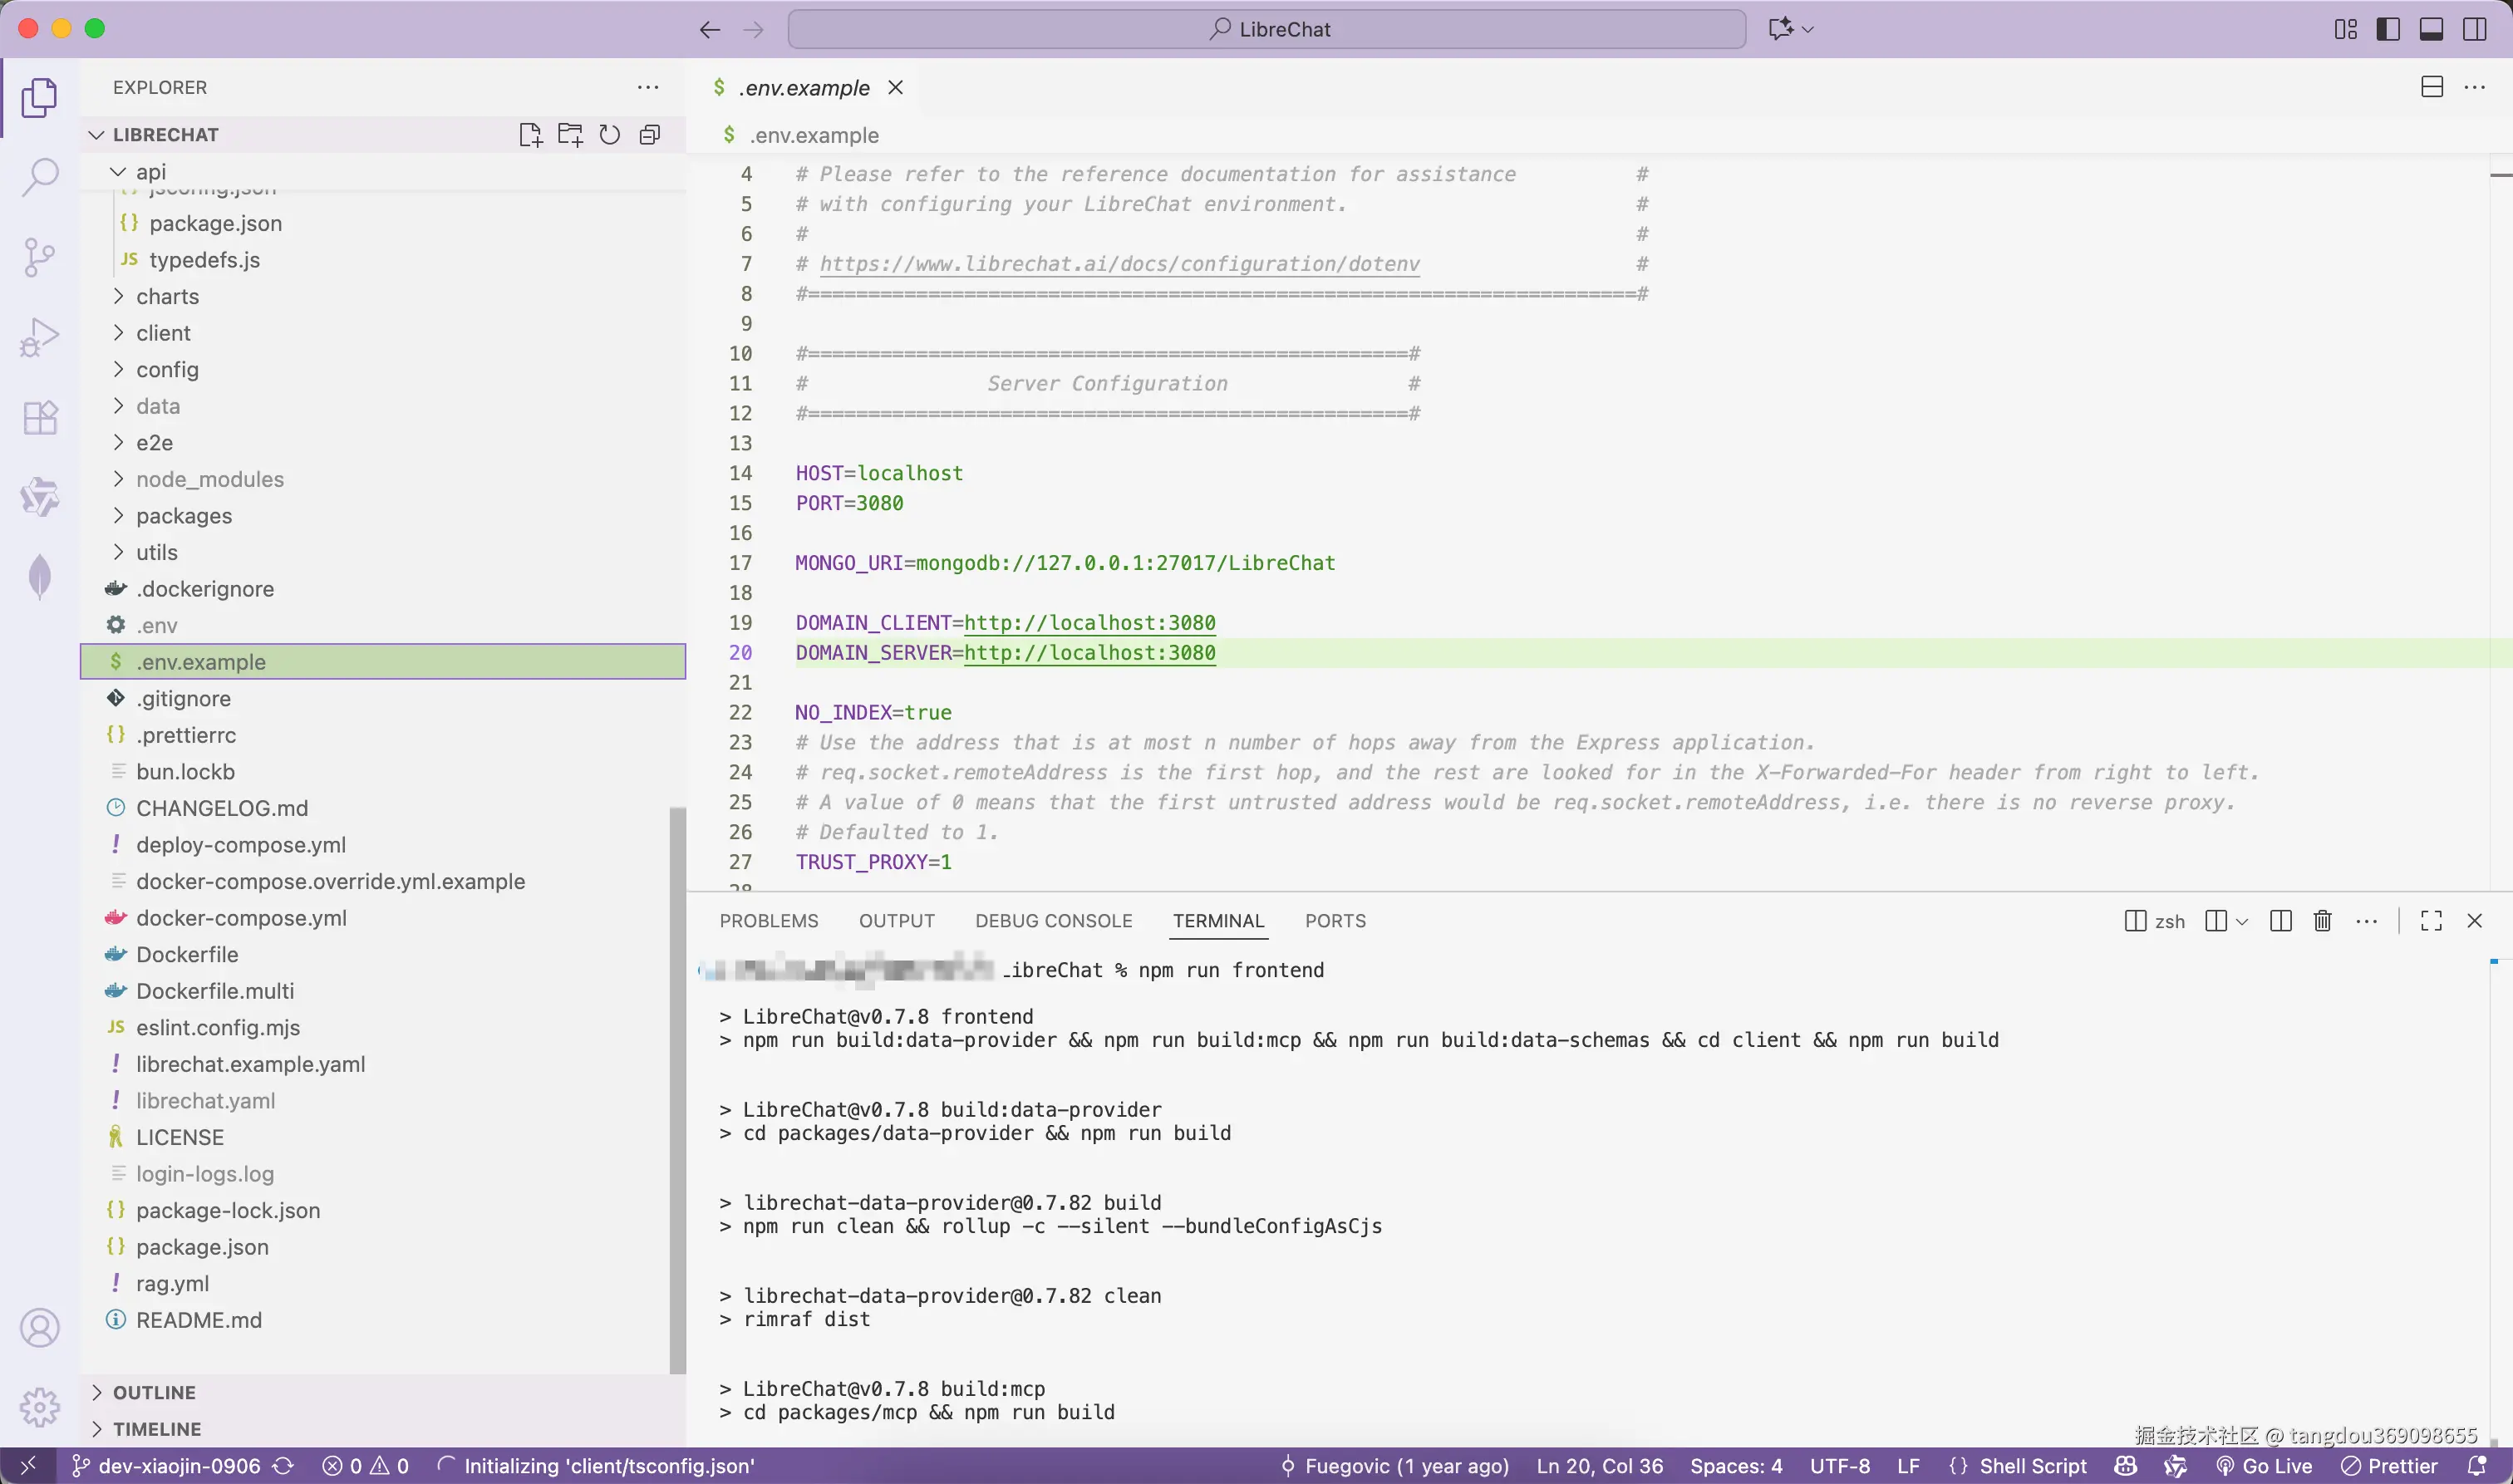Toggle the primary side bar visibility
This screenshot has height=1484, width=2513.
pos(2388,29)
